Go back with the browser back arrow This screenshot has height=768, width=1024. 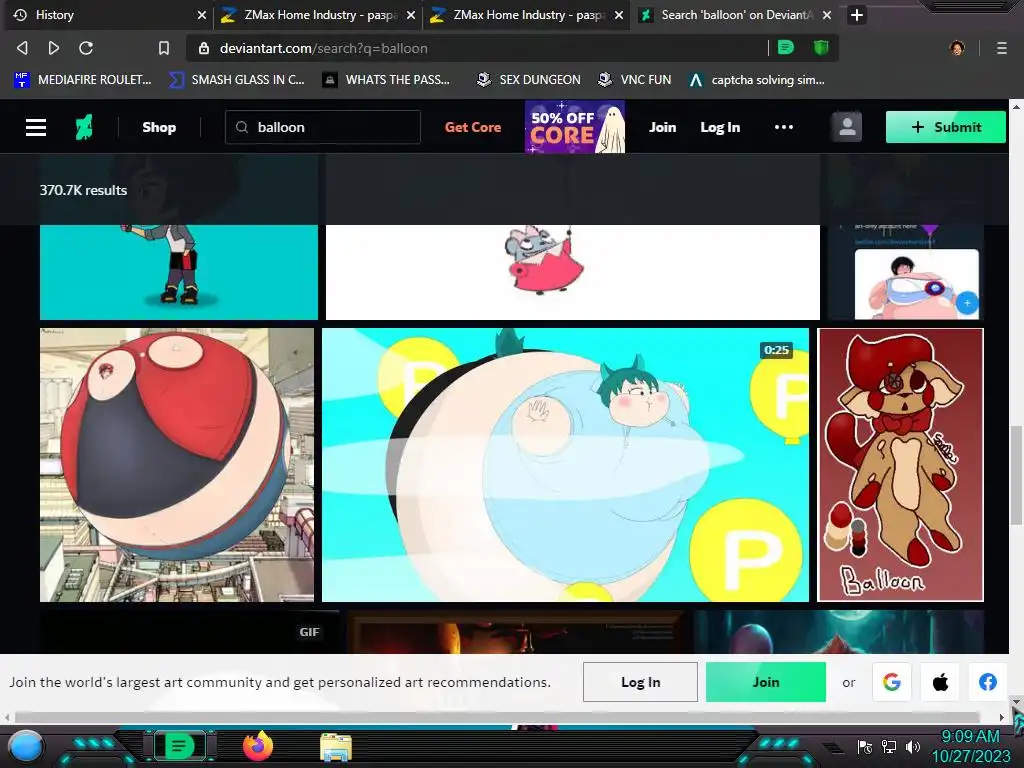22,48
